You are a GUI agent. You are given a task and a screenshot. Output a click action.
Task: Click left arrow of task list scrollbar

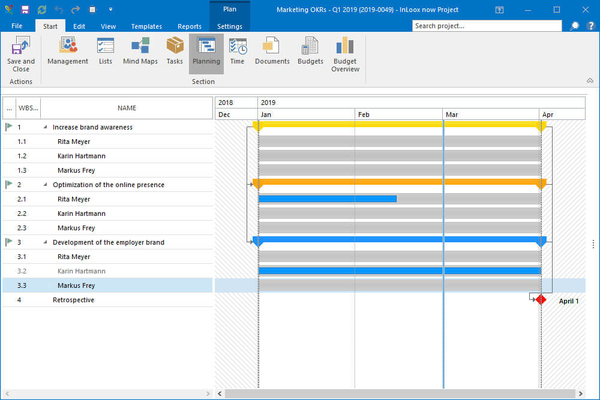point(7,393)
